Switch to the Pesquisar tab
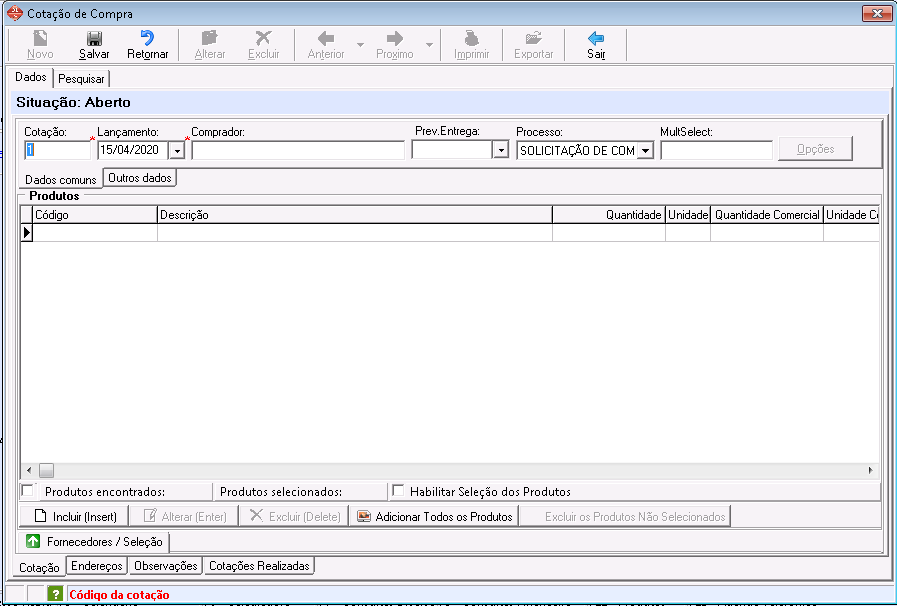 click(x=81, y=79)
